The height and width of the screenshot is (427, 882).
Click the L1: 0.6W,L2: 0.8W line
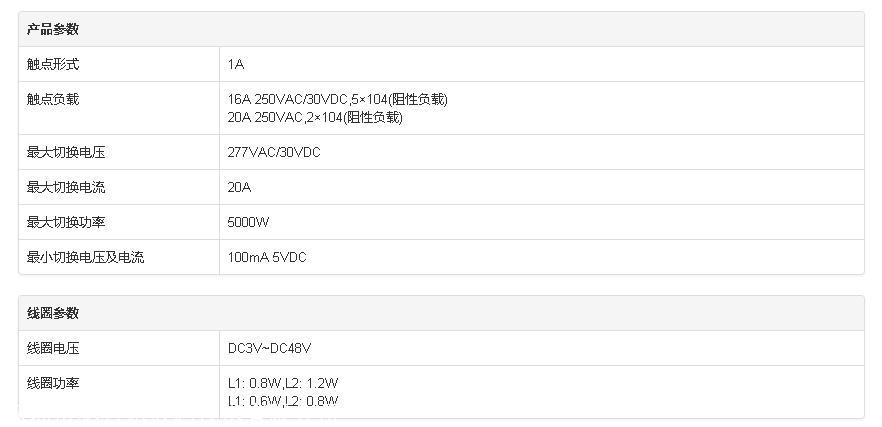(x=283, y=401)
